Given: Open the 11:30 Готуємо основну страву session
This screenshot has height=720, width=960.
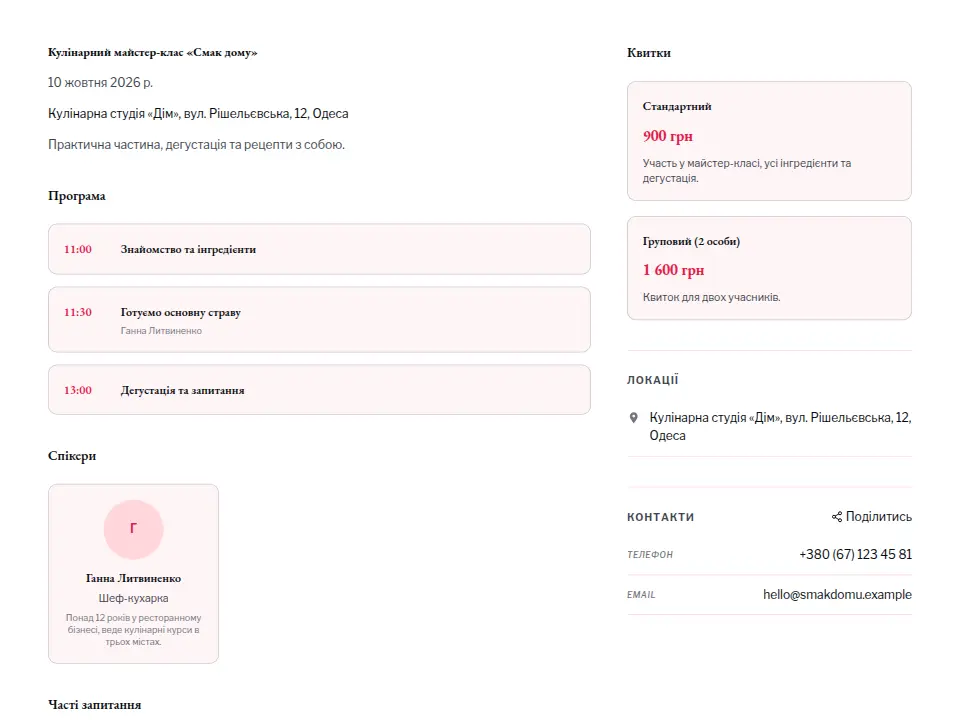Looking at the screenshot, I should pos(319,320).
